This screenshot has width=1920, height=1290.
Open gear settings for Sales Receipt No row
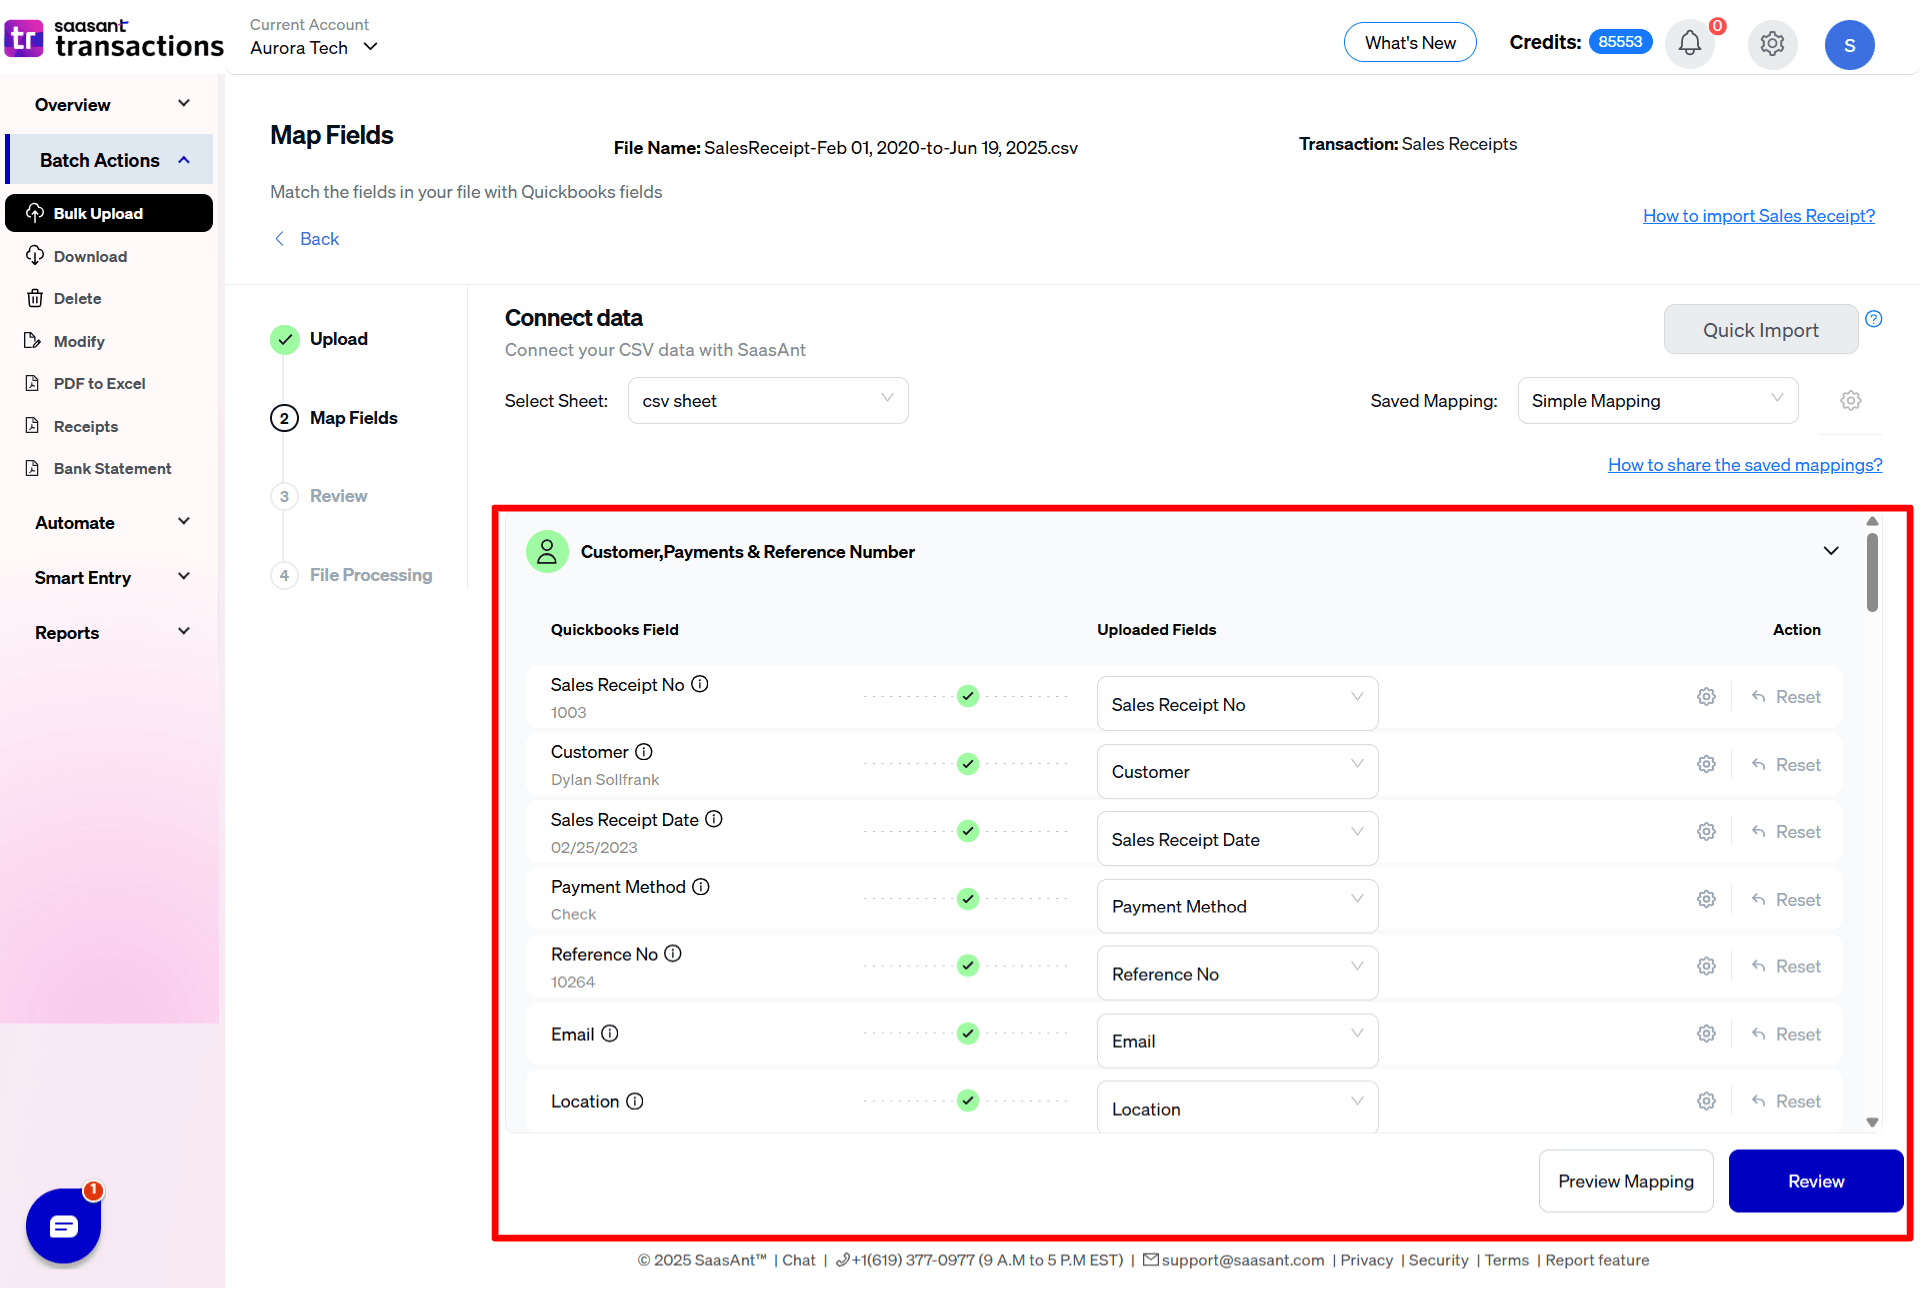[1706, 697]
